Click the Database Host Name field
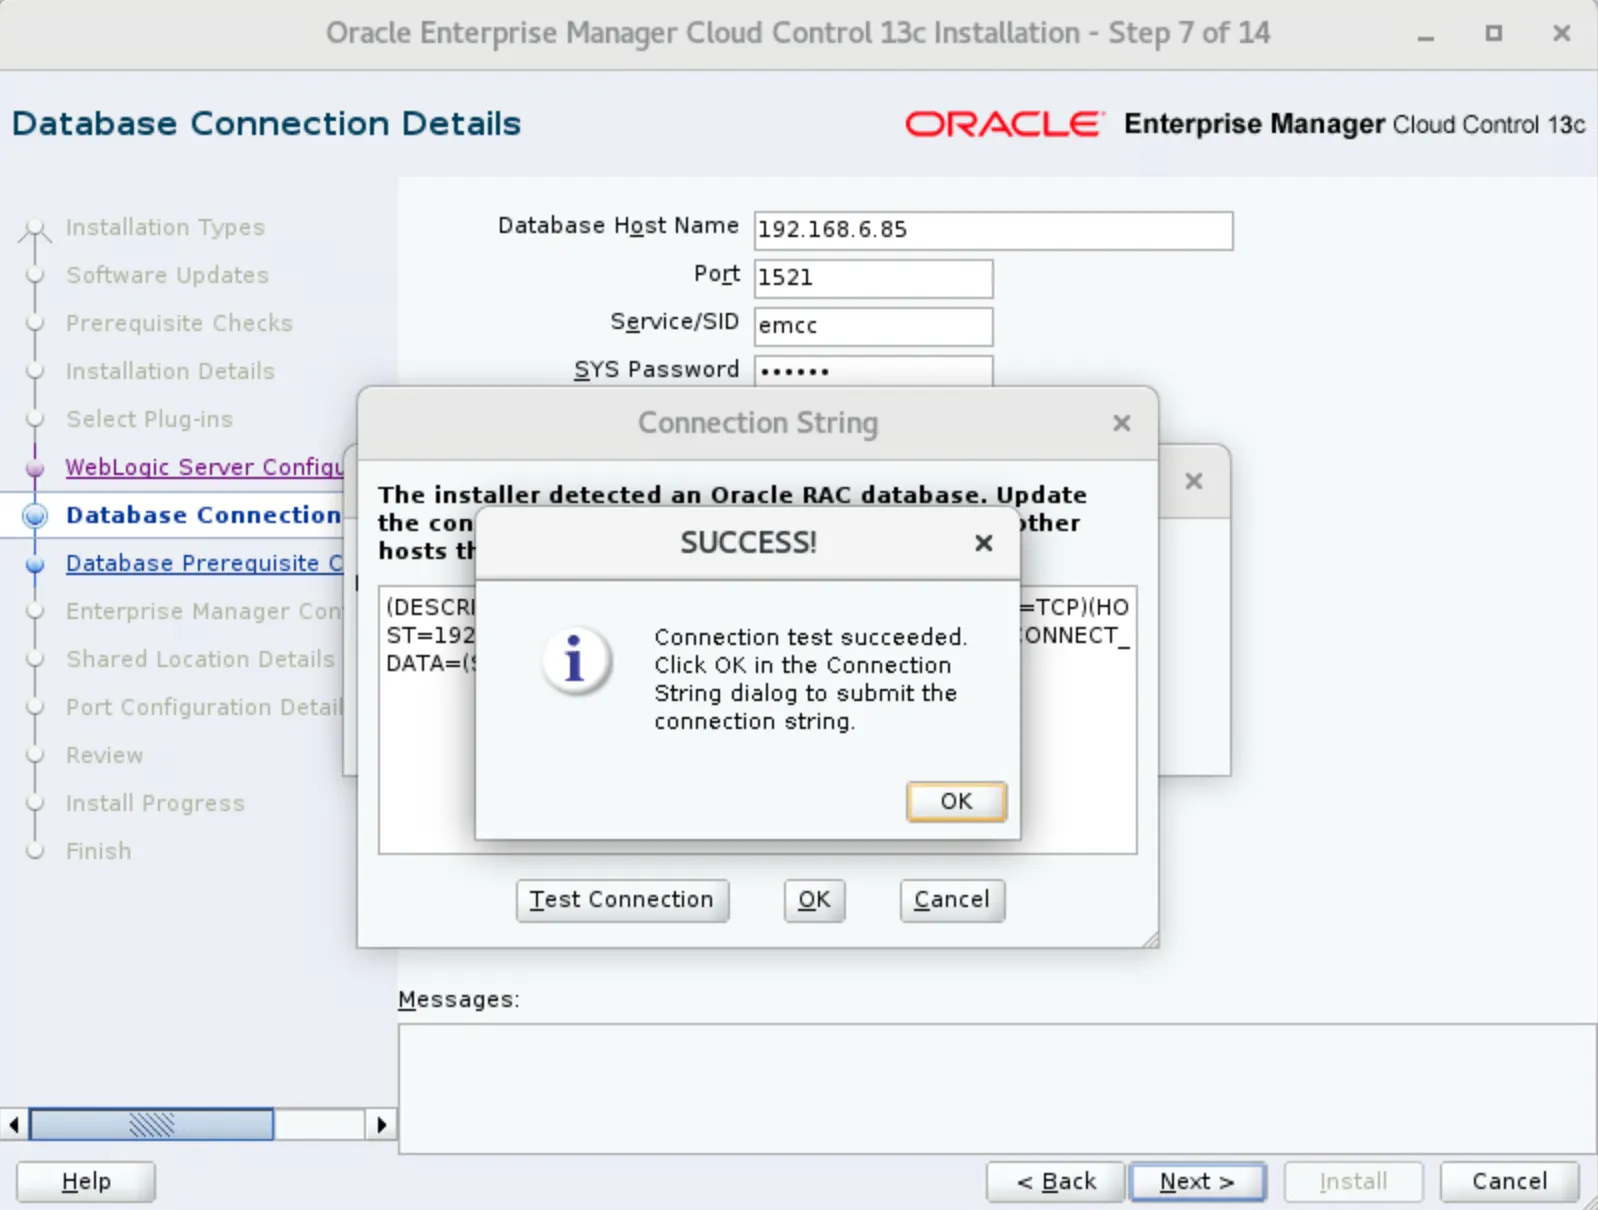Screen dimensions: 1598x1210 992,230
